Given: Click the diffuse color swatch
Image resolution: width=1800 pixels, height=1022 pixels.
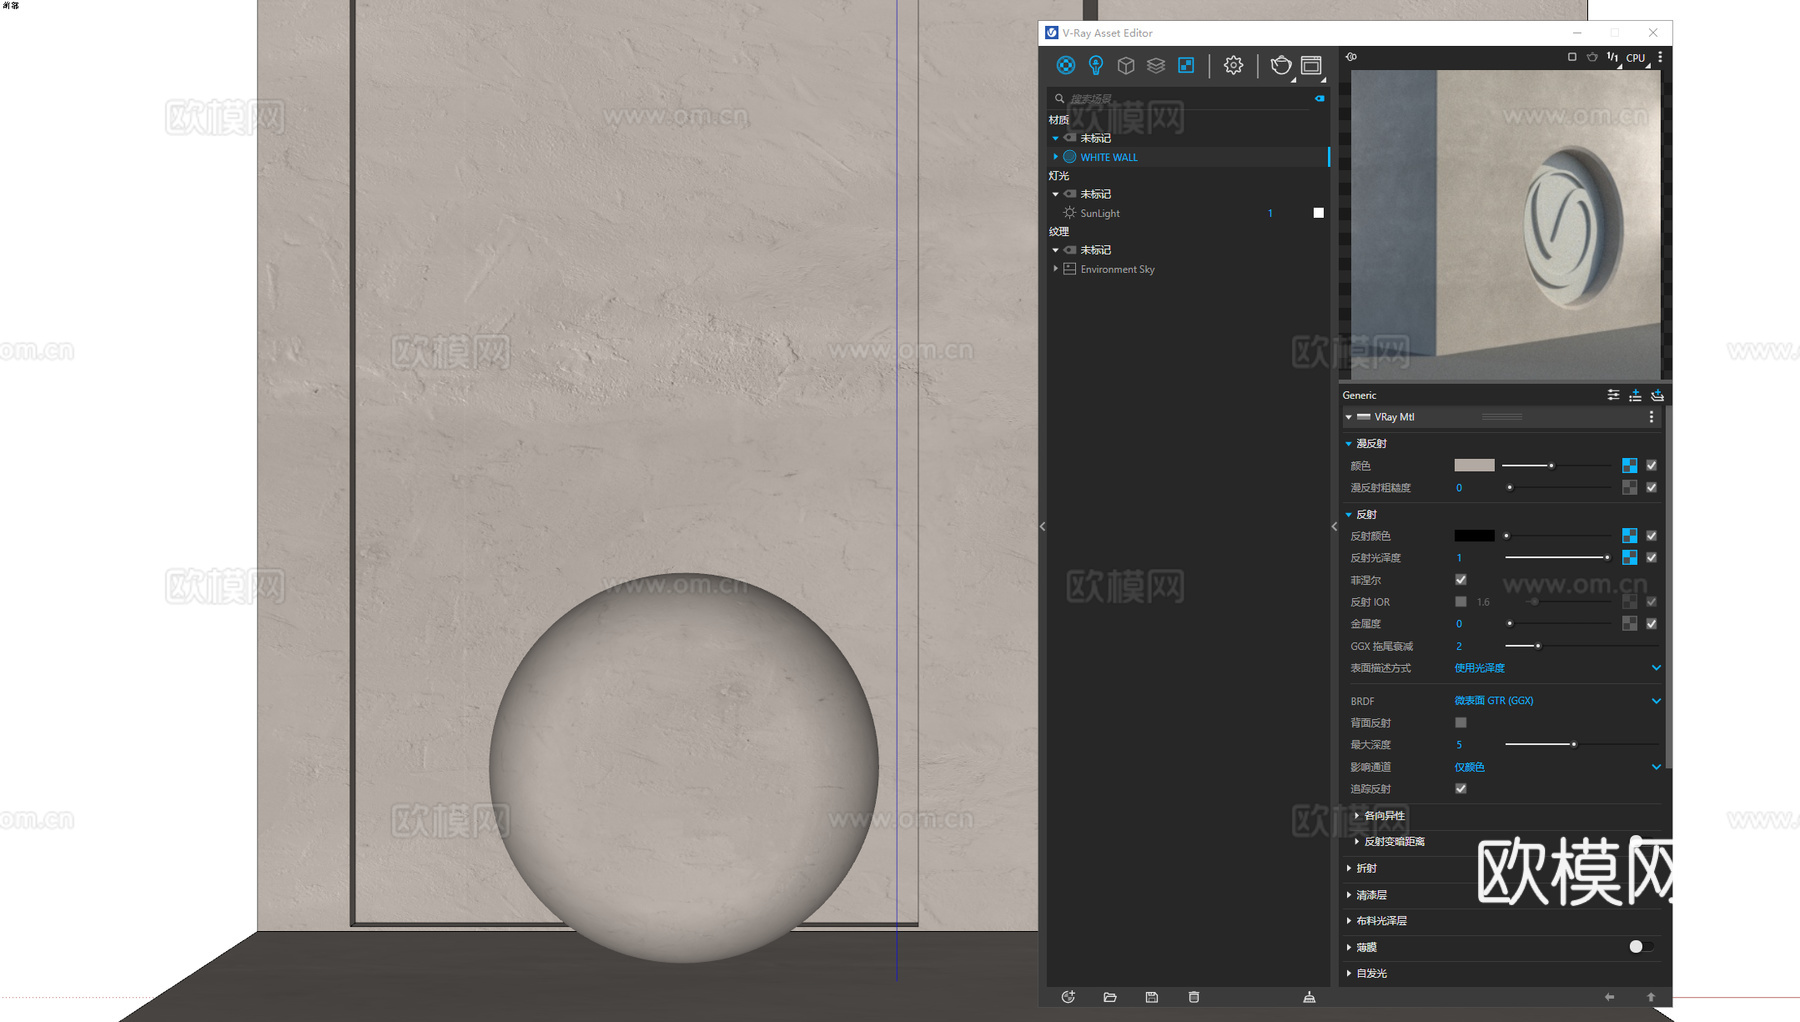Looking at the screenshot, I should (x=1474, y=465).
